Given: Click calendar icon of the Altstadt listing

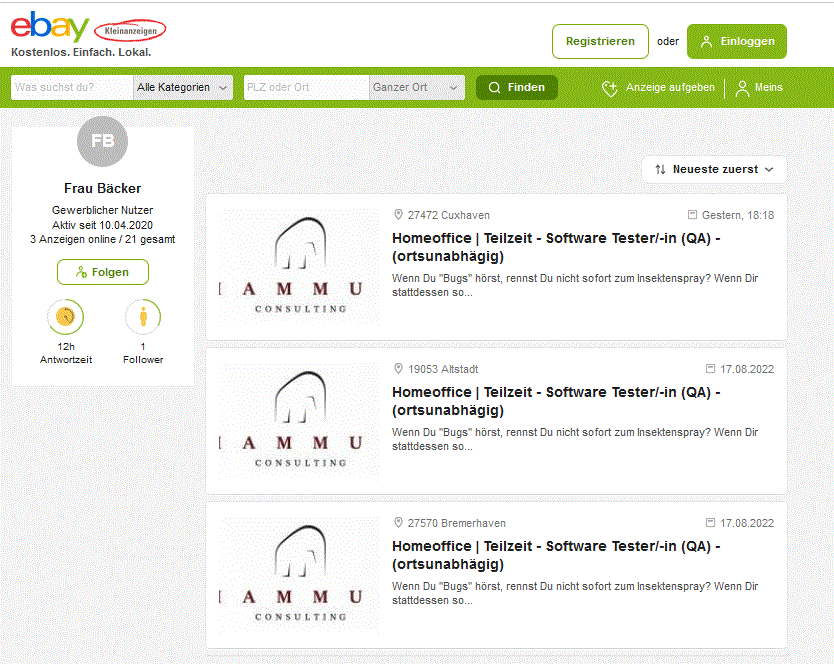Looking at the screenshot, I should click(711, 368).
